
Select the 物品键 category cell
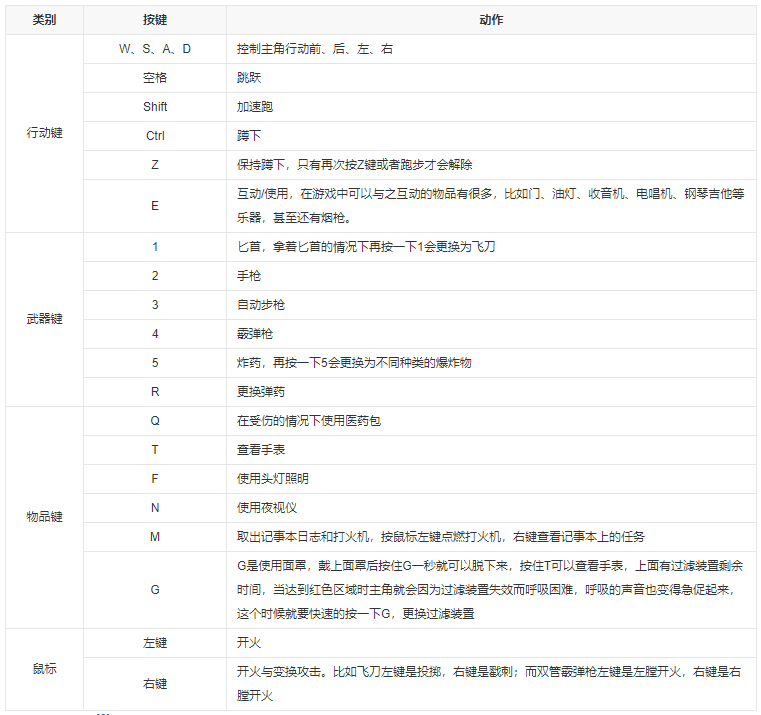(44, 517)
